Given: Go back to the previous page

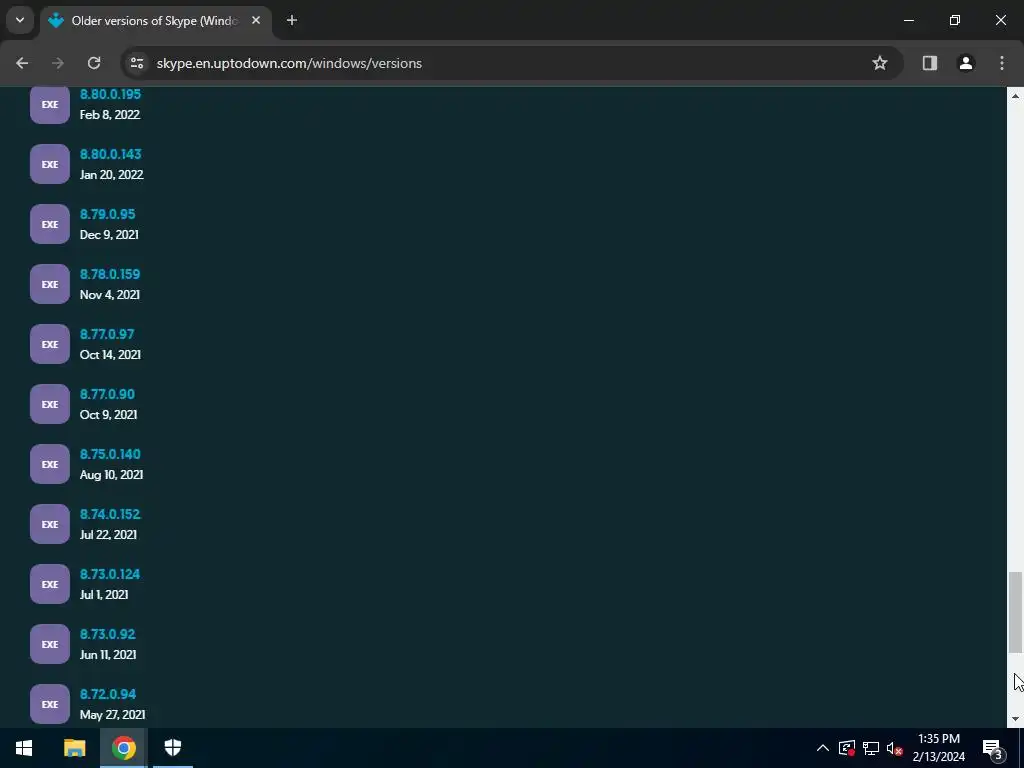Looking at the screenshot, I should pyautogui.click(x=22, y=63).
